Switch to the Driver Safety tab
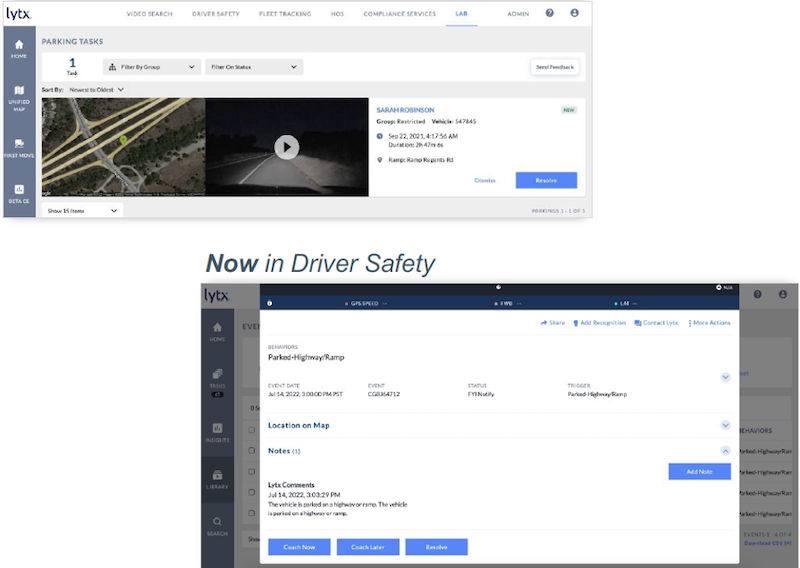This screenshot has width=800, height=568. (216, 14)
